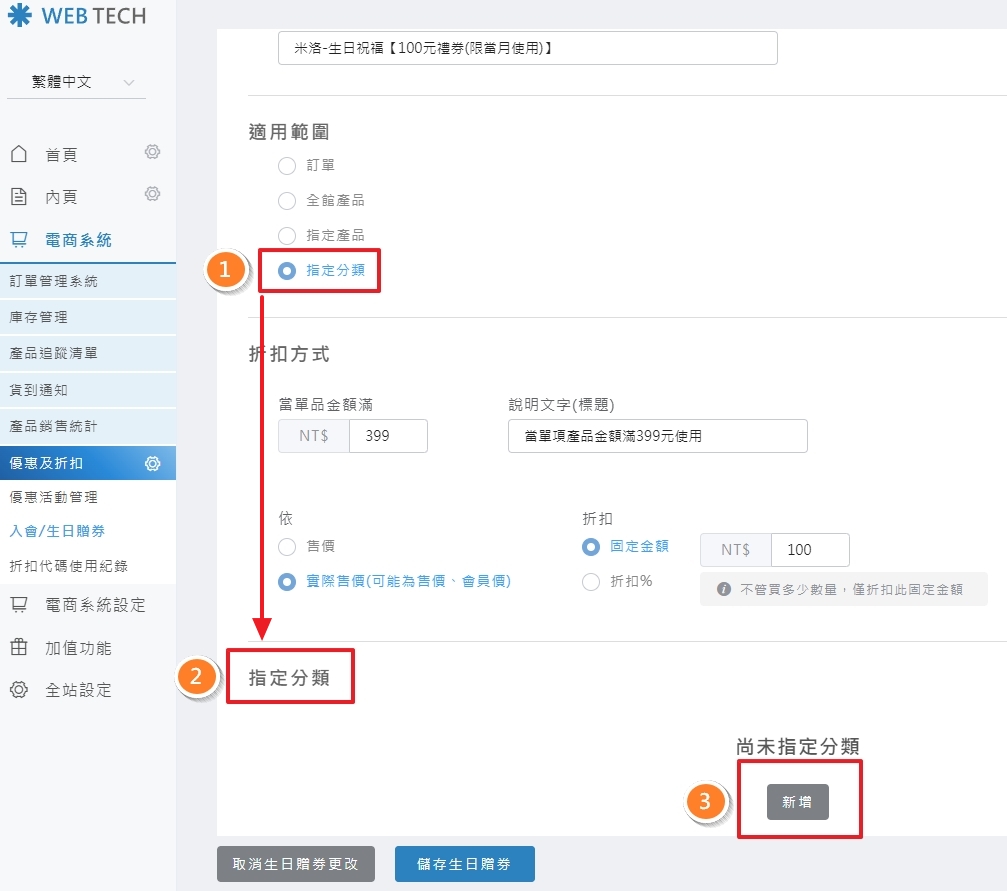Open 訂單管理系統 in the sidebar
Image resolution: width=1007 pixels, height=891 pixels.
[54, 281]
